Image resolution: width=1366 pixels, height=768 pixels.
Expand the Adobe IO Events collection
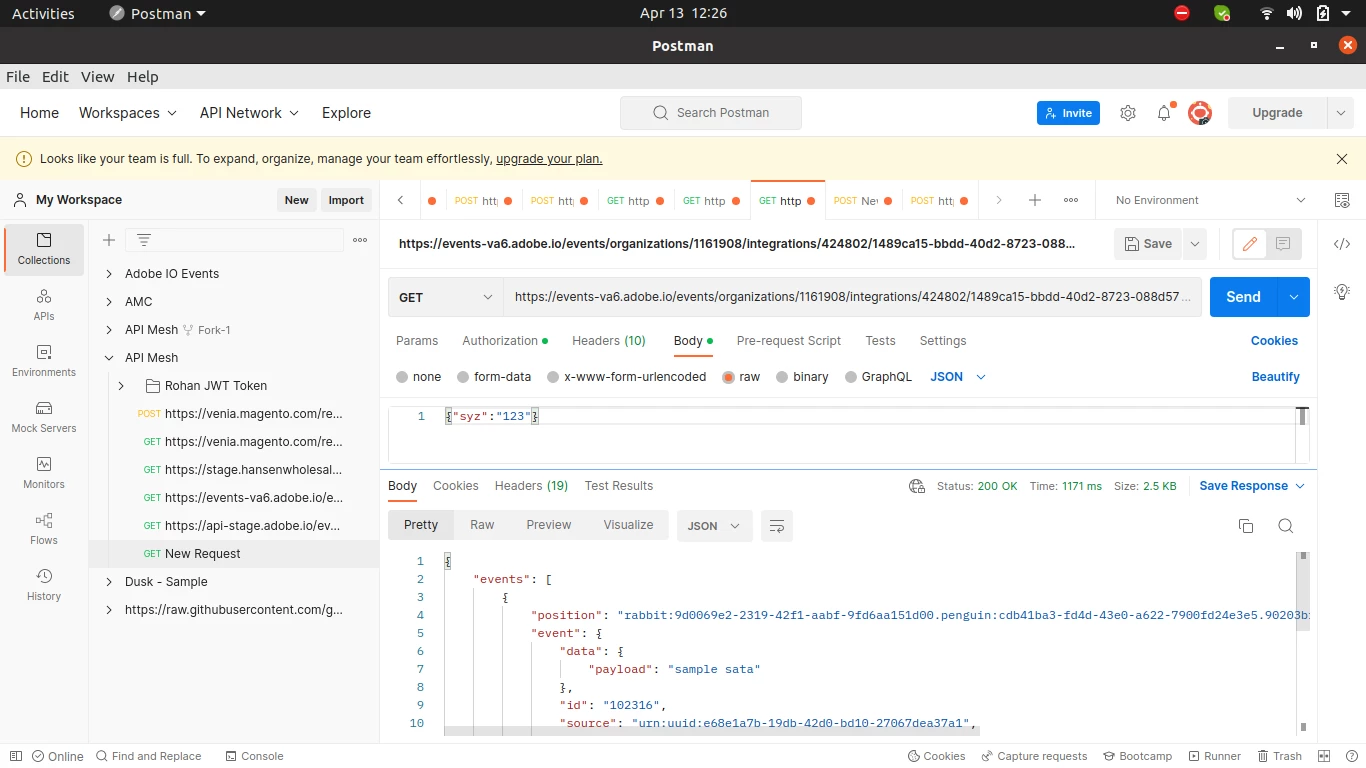click(109, 273)
